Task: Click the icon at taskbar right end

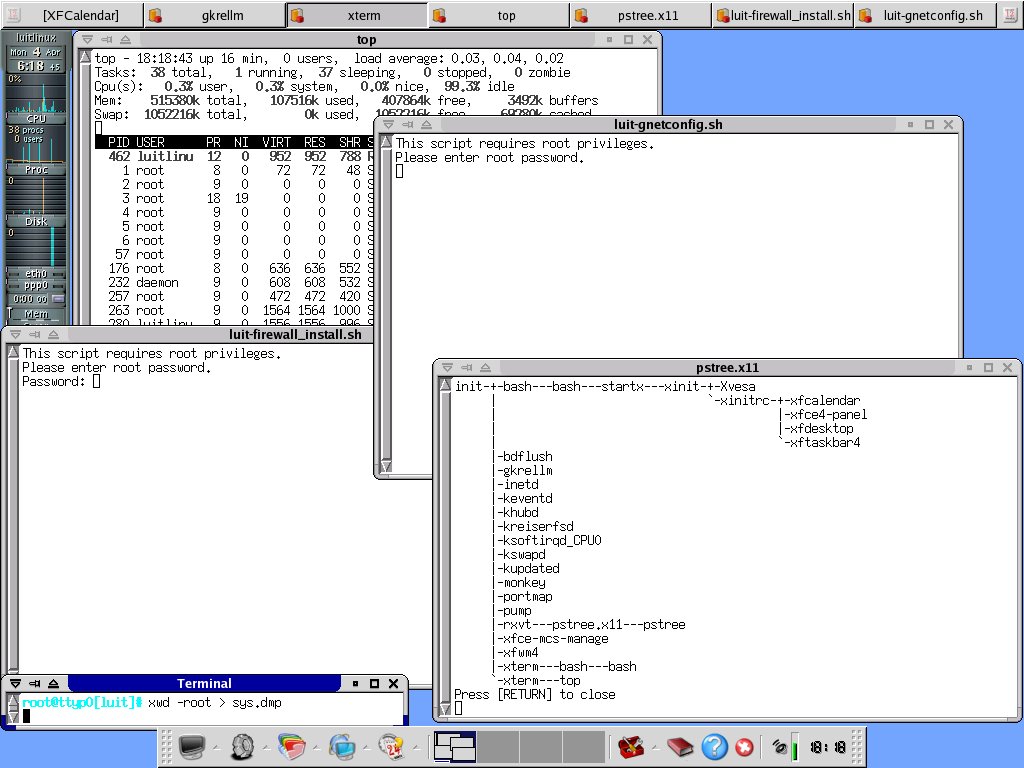Action: [x=1010, y=15]
